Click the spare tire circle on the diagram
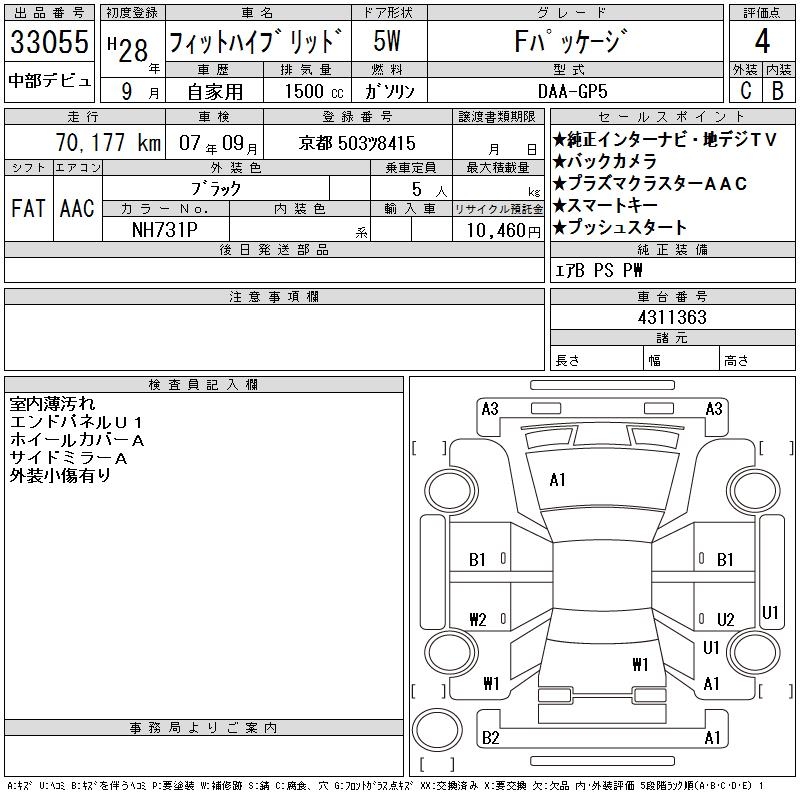The height and width of the screenshot is (800, 800). (437, 730)
